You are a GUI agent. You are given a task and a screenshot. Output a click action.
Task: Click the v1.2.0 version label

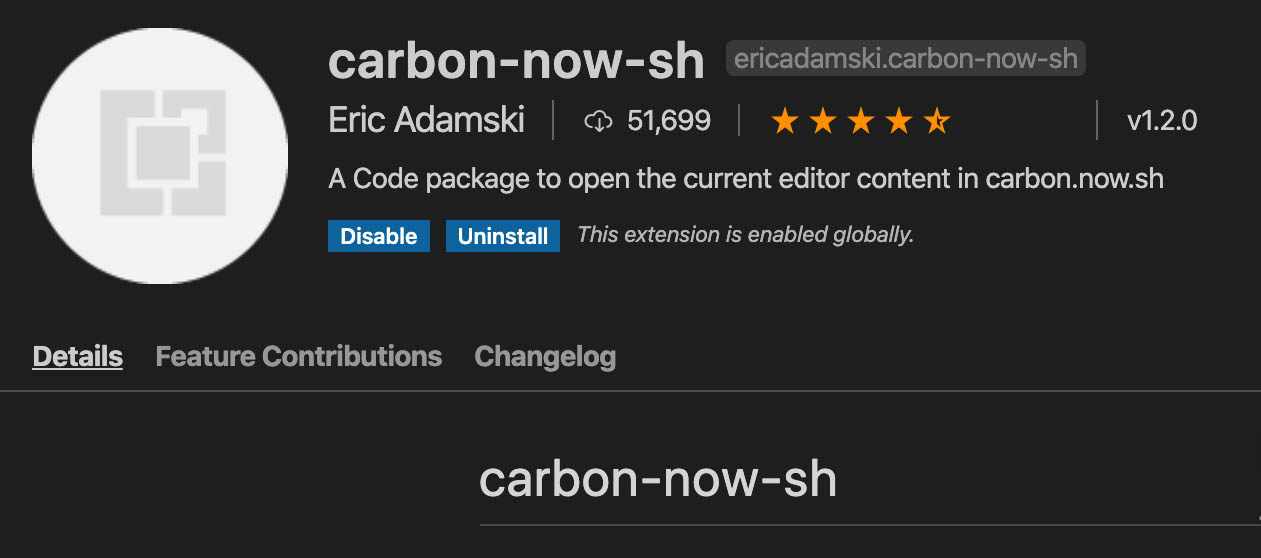tap(1161, 122)
